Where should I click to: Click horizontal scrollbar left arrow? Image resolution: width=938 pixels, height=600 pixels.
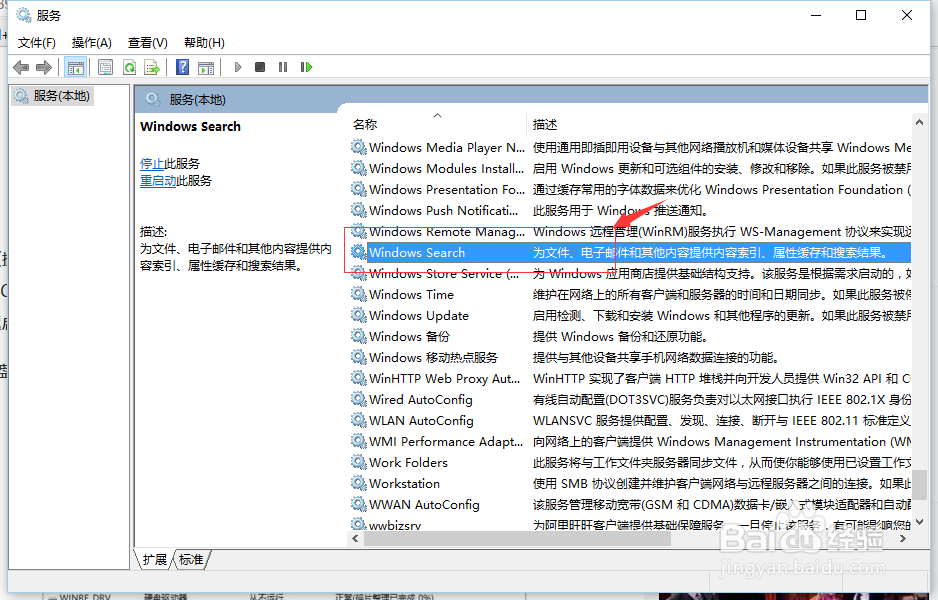pyautogui.click(x=355, y=538)
